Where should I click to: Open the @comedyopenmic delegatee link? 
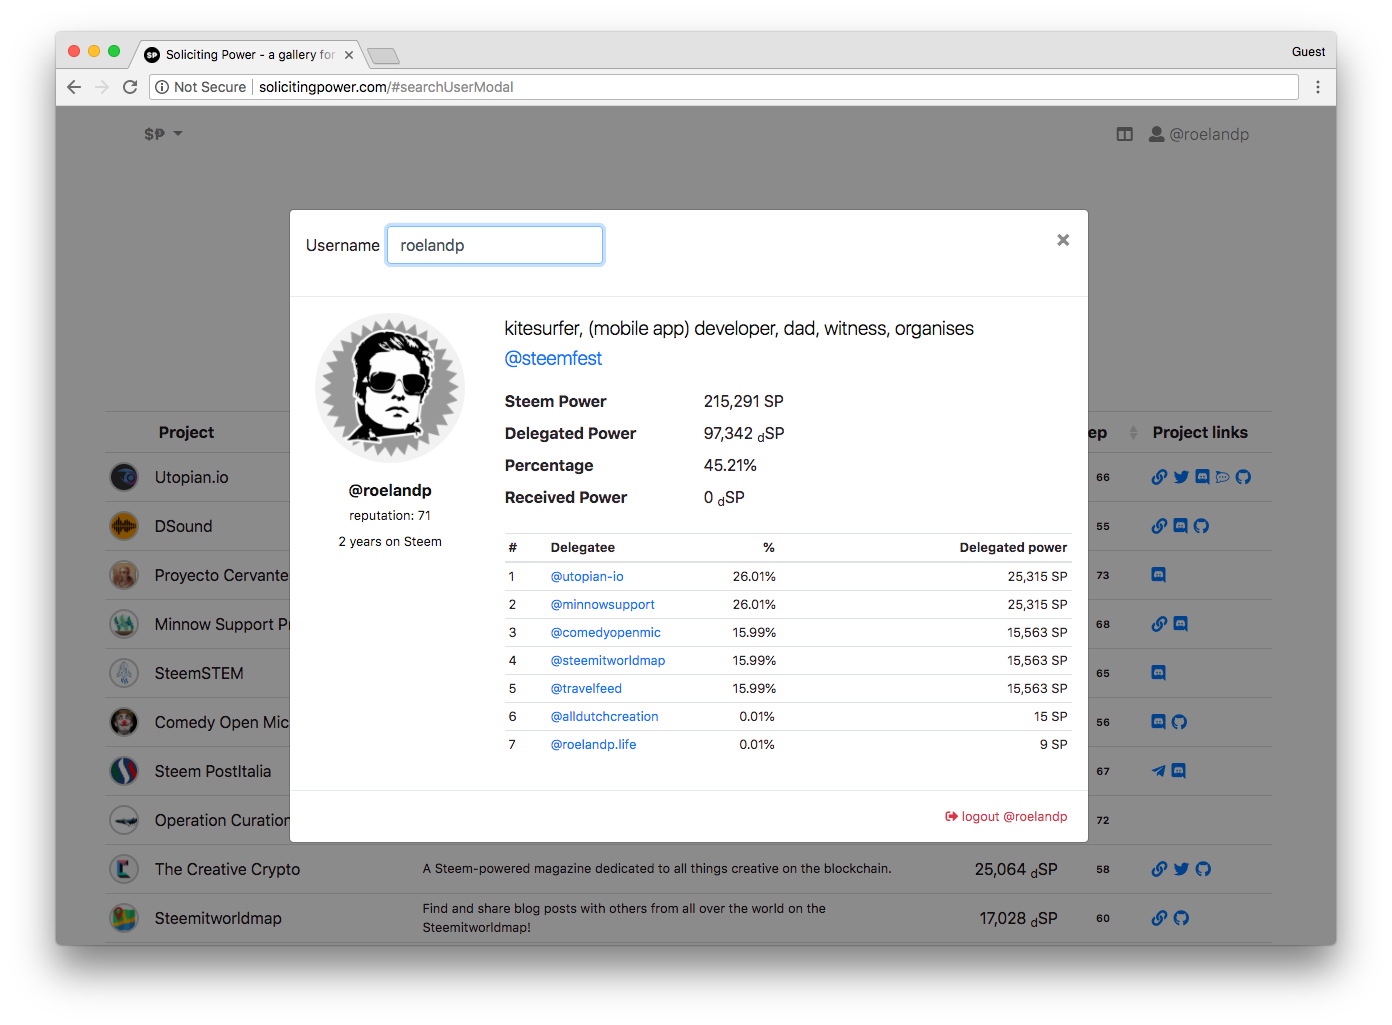point(605,632)
